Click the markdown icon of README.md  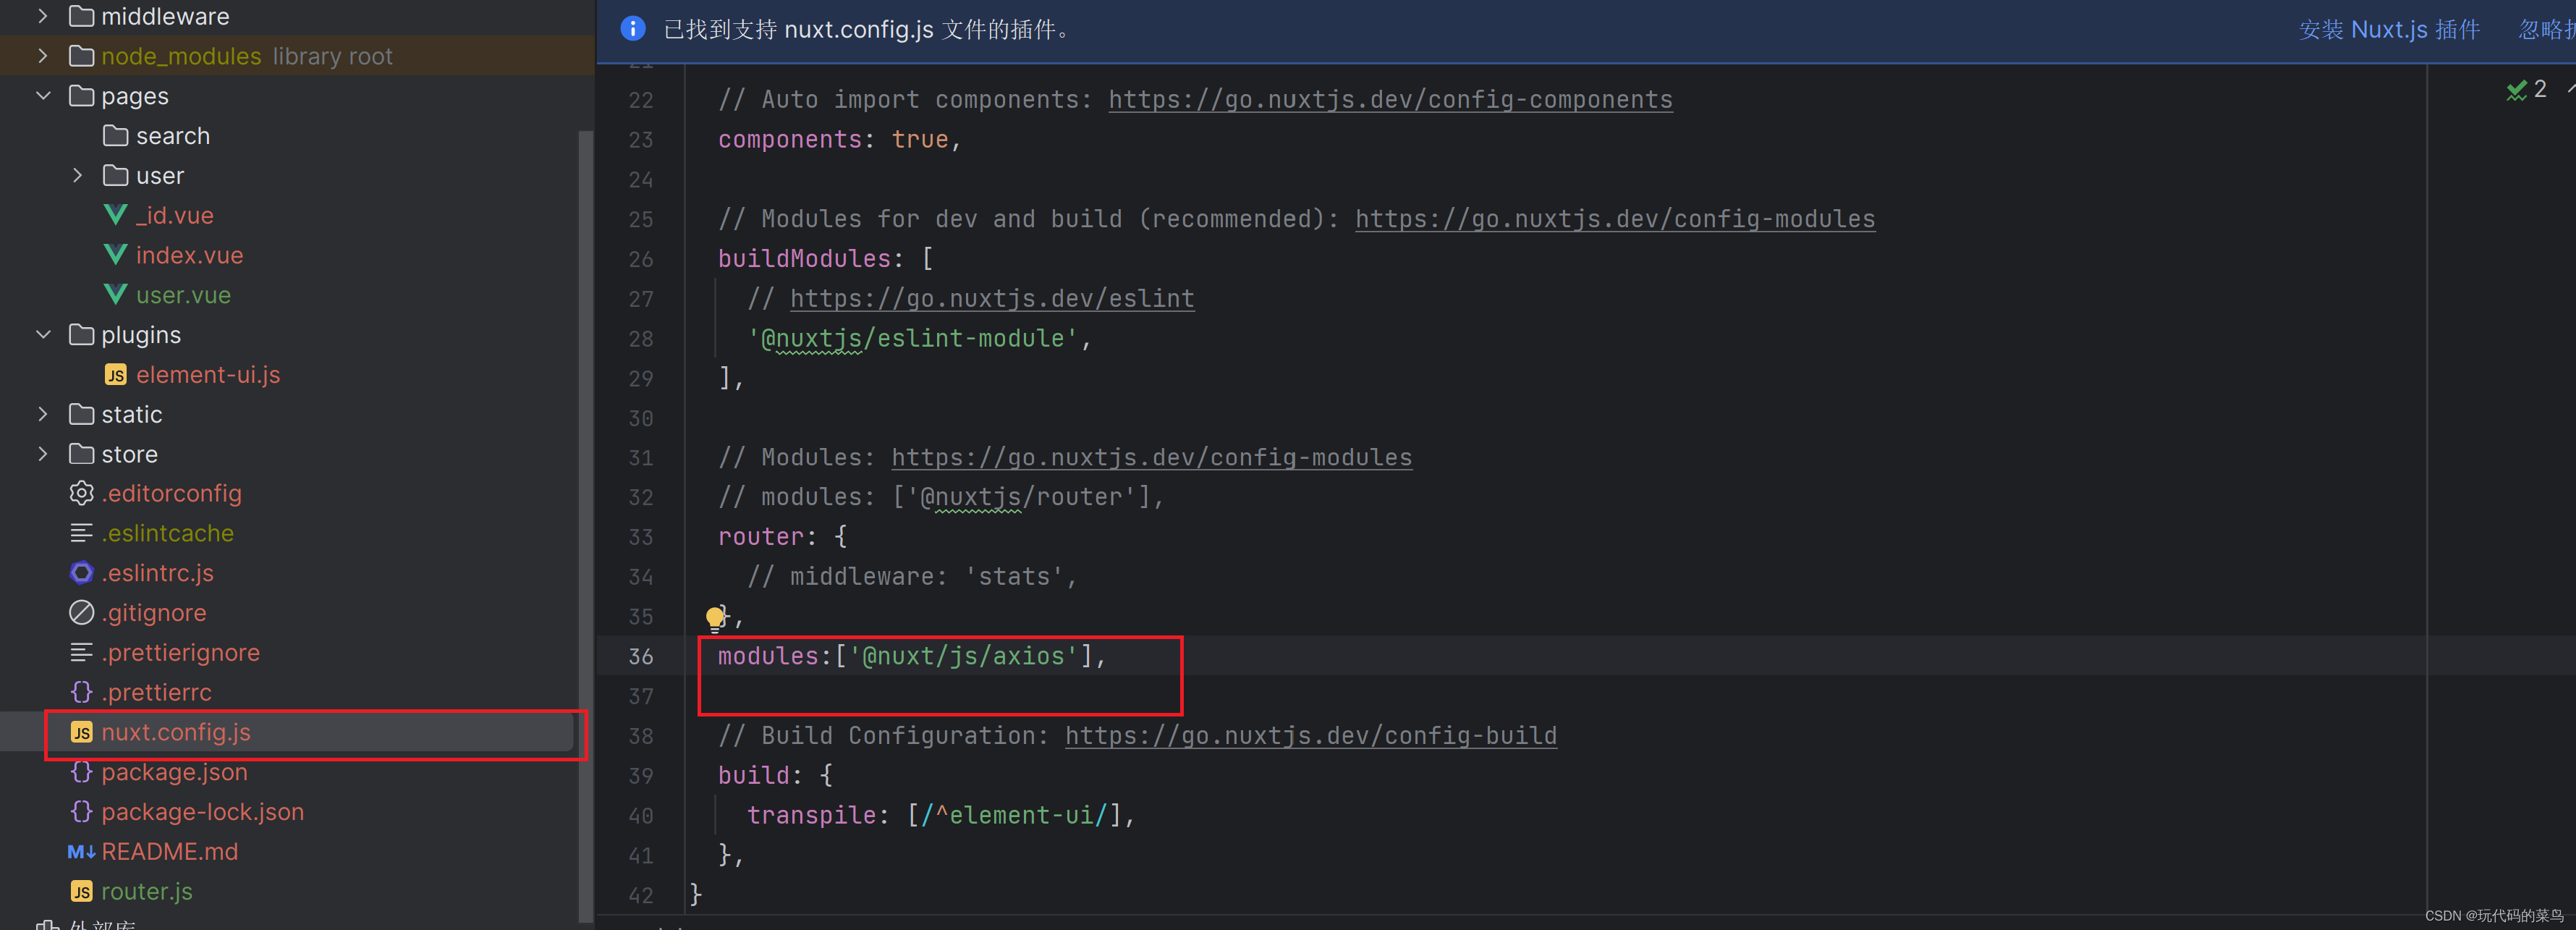pos(81,852)
